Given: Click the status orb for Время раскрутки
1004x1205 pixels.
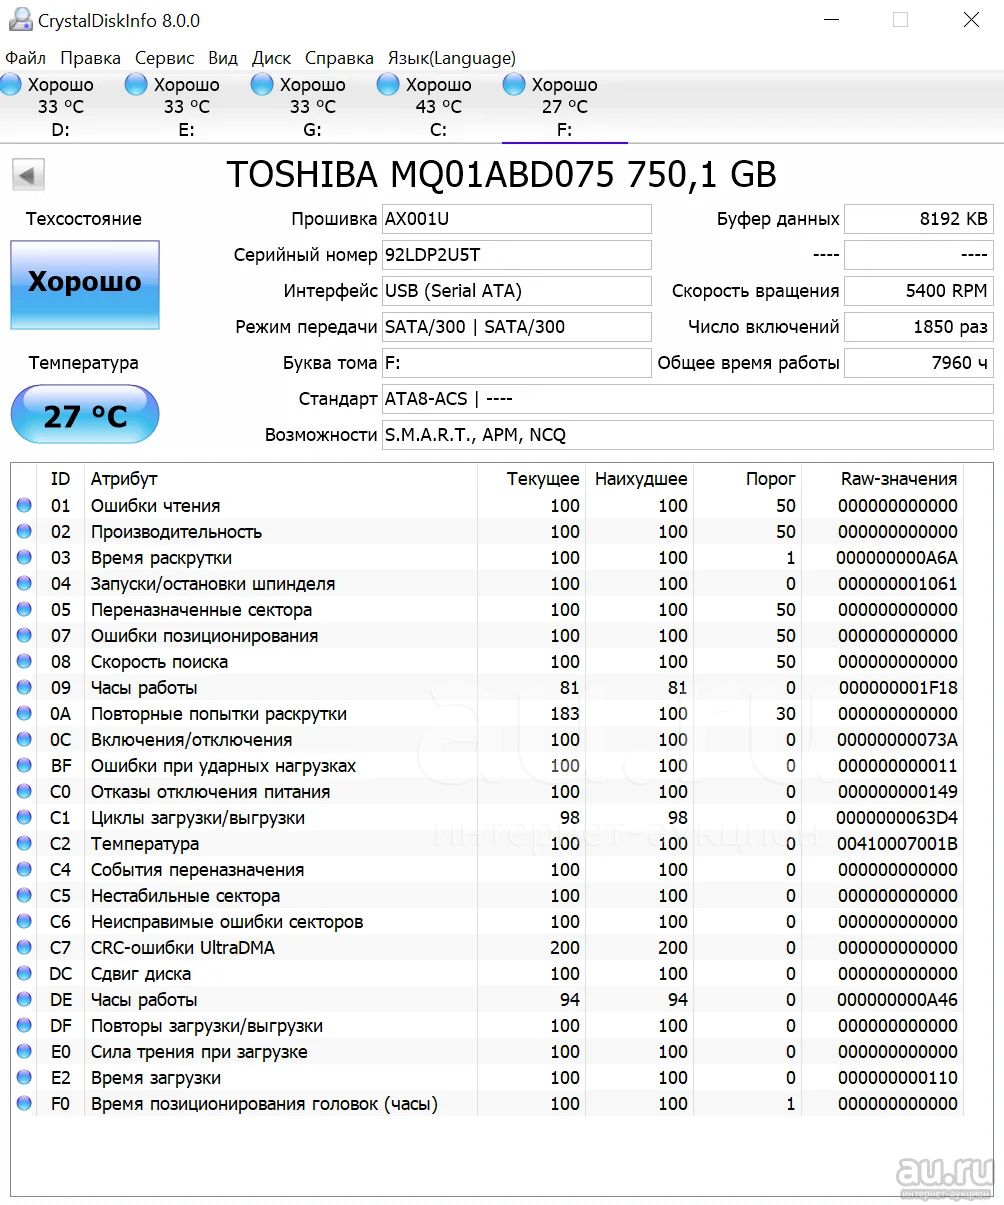Looking at the screenshot, I should pos(24,558).
